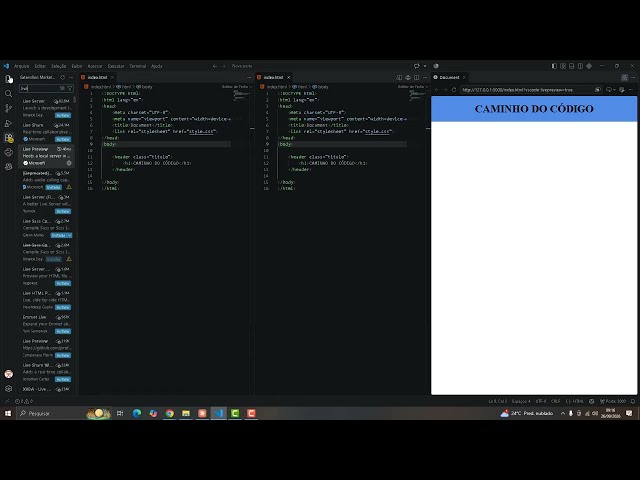Expand the Editor de Texto dropdown in first editor
Viewport: 640px width, 480px height.
tap(237, 87)
